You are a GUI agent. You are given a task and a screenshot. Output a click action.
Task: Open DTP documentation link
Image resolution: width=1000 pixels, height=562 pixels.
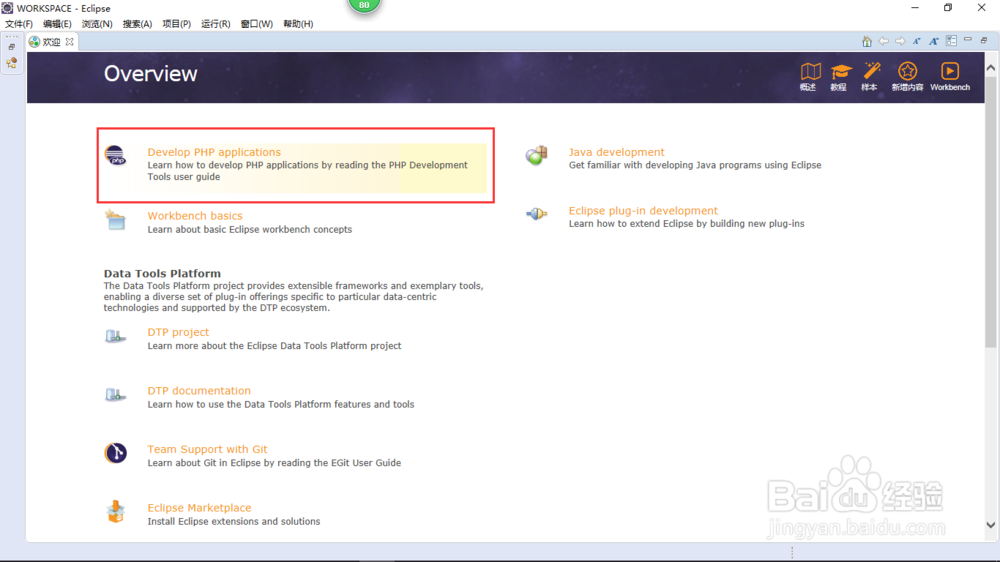(x=199, y=390)
